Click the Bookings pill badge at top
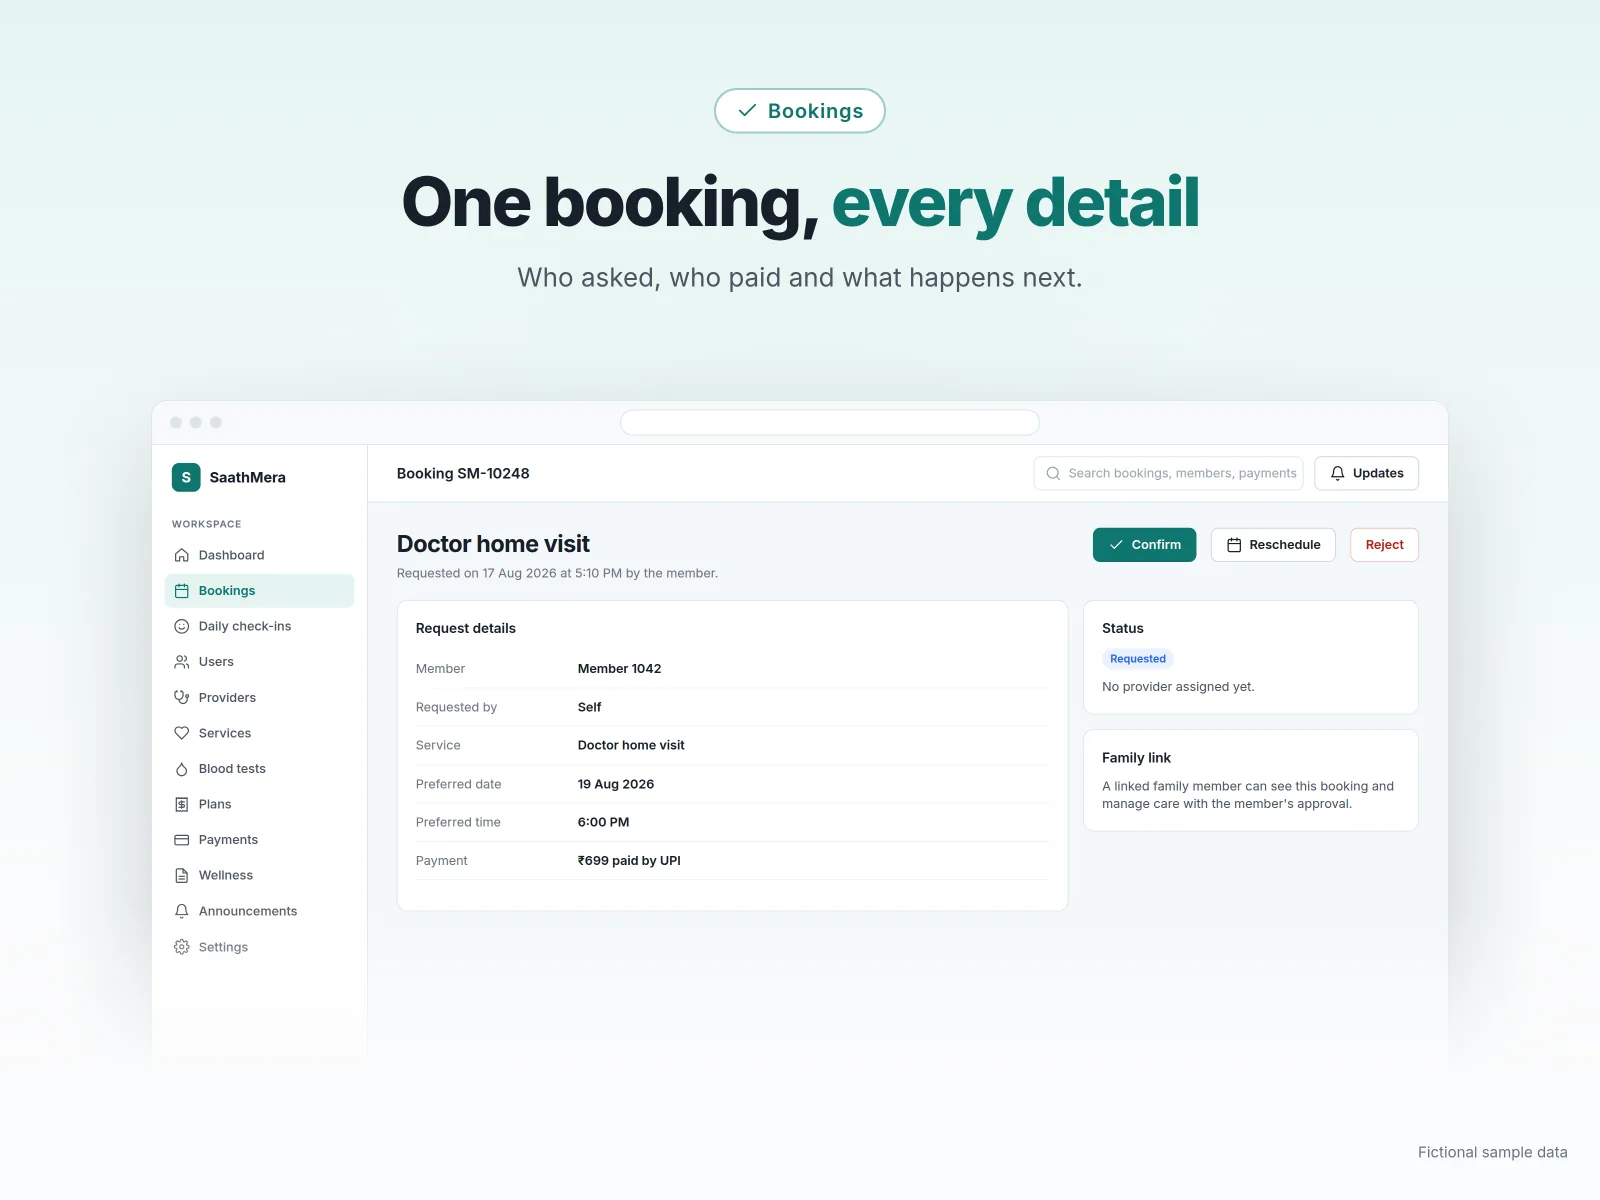The image size is (1600, 1200). pos(800,111)
